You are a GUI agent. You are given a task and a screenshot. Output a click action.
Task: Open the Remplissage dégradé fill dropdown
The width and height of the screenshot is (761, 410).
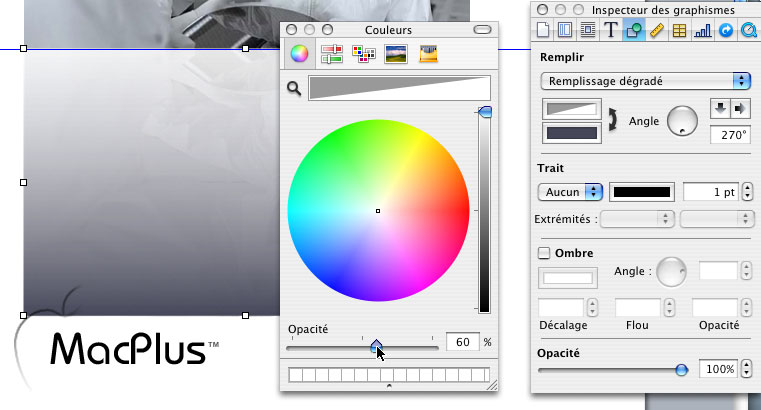coord(645,81)
